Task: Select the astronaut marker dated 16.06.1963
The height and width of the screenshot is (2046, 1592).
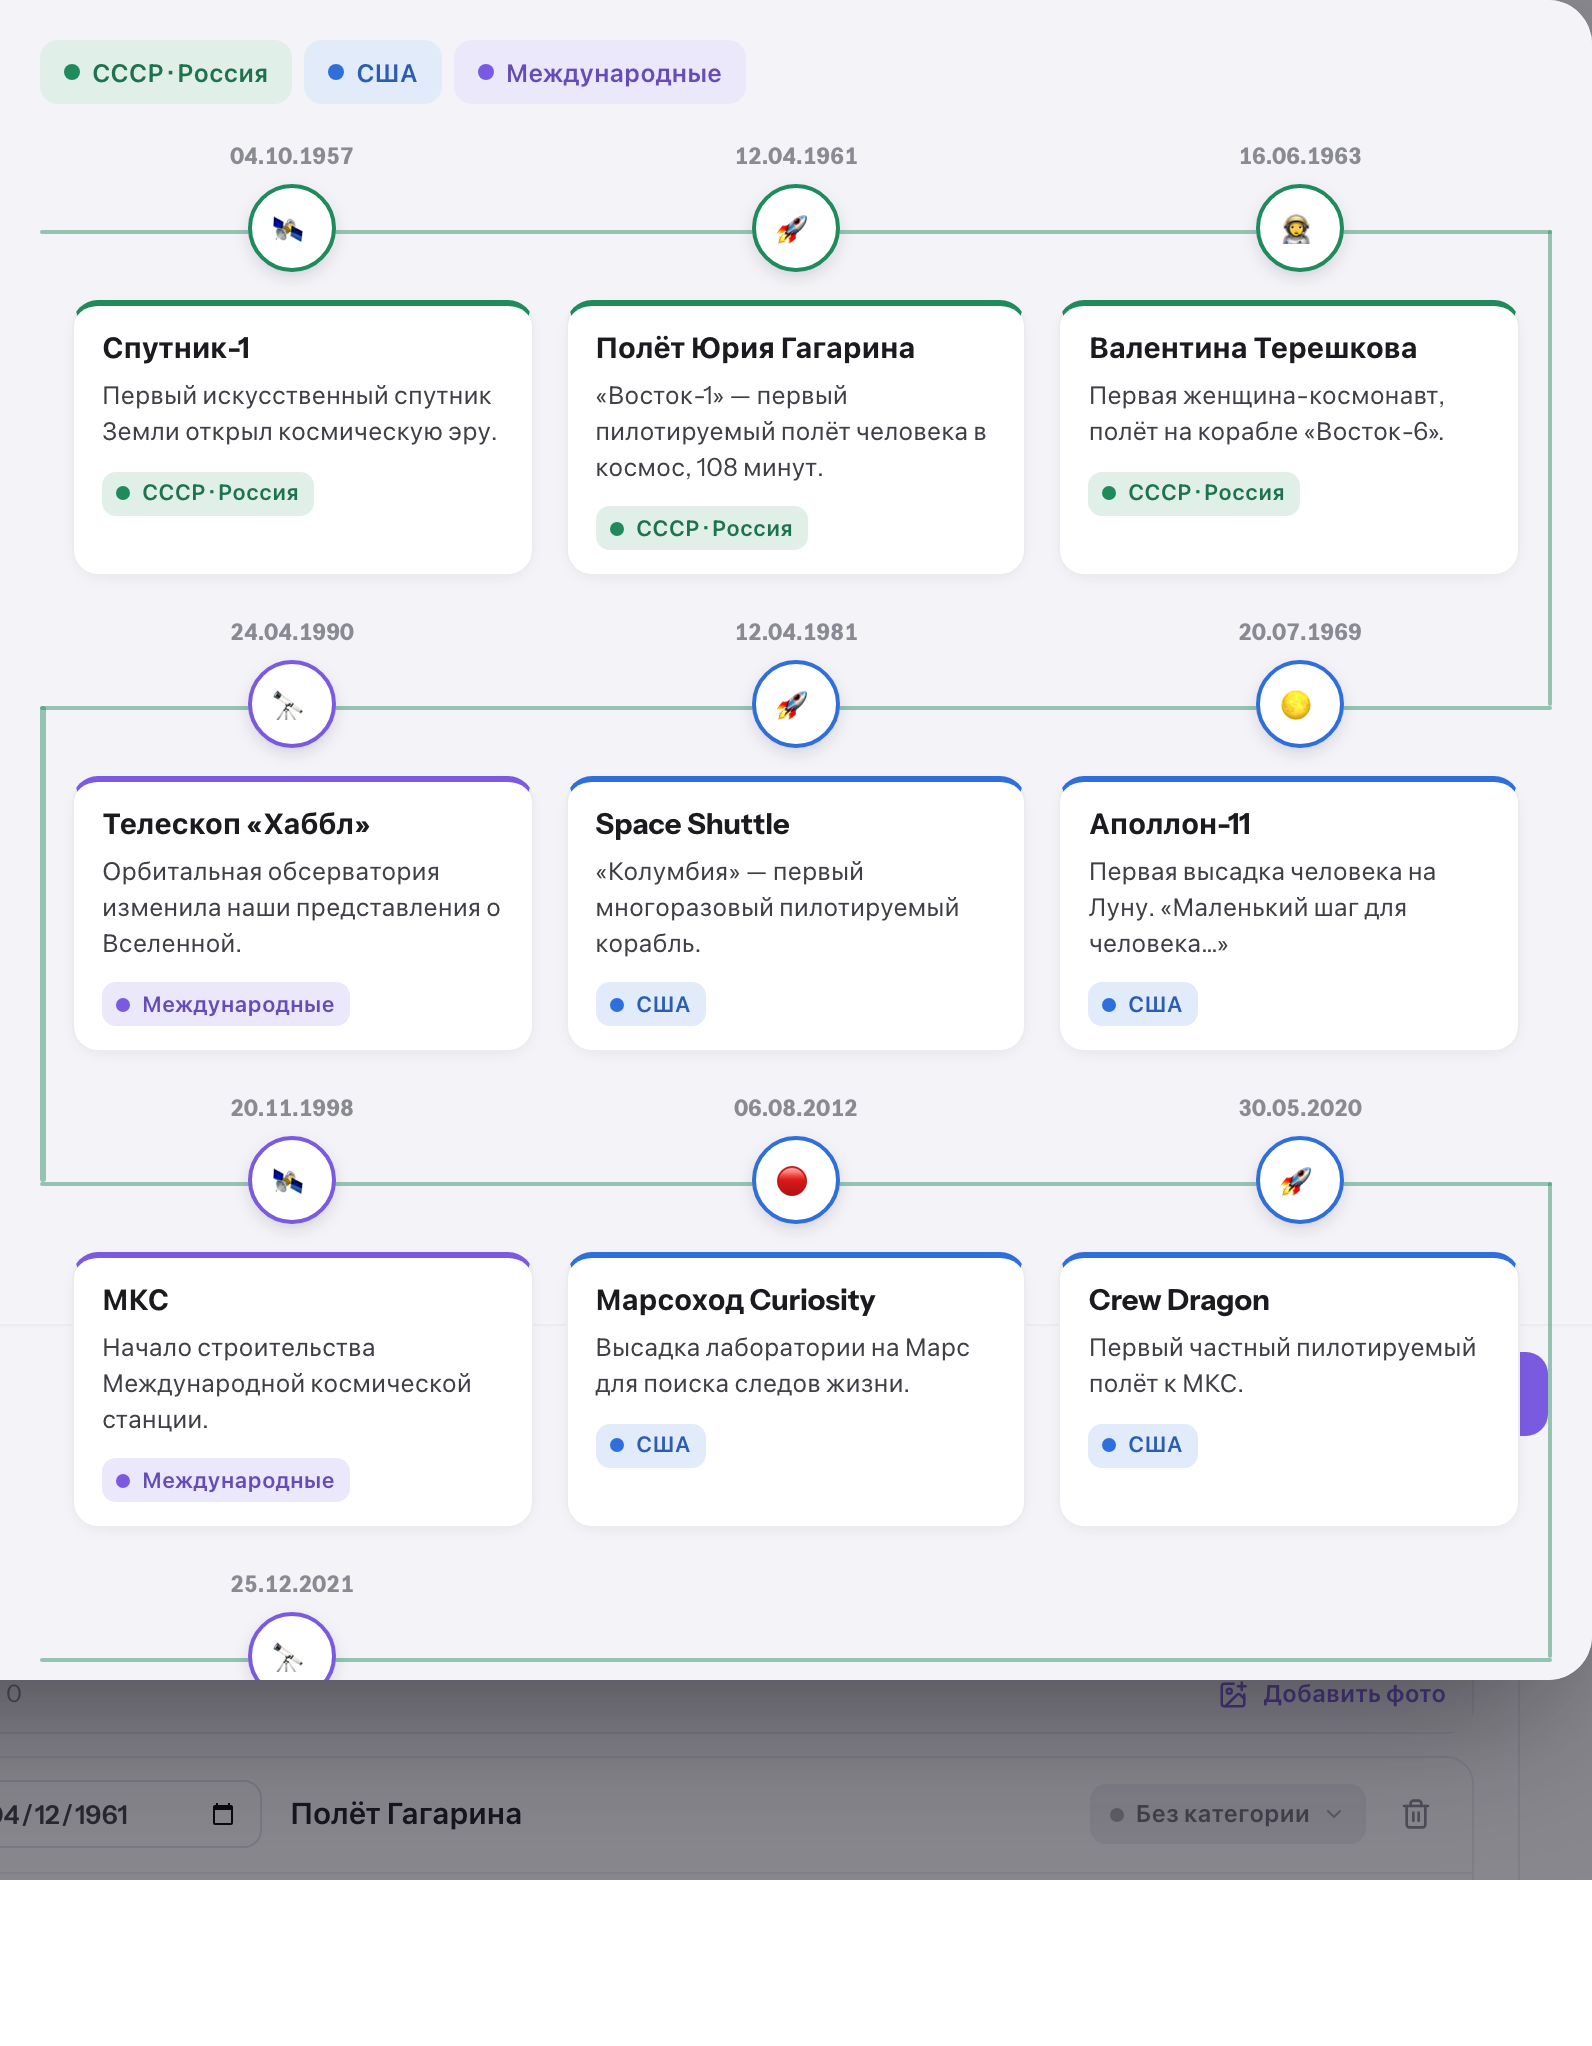Action: click(1299, 229)
